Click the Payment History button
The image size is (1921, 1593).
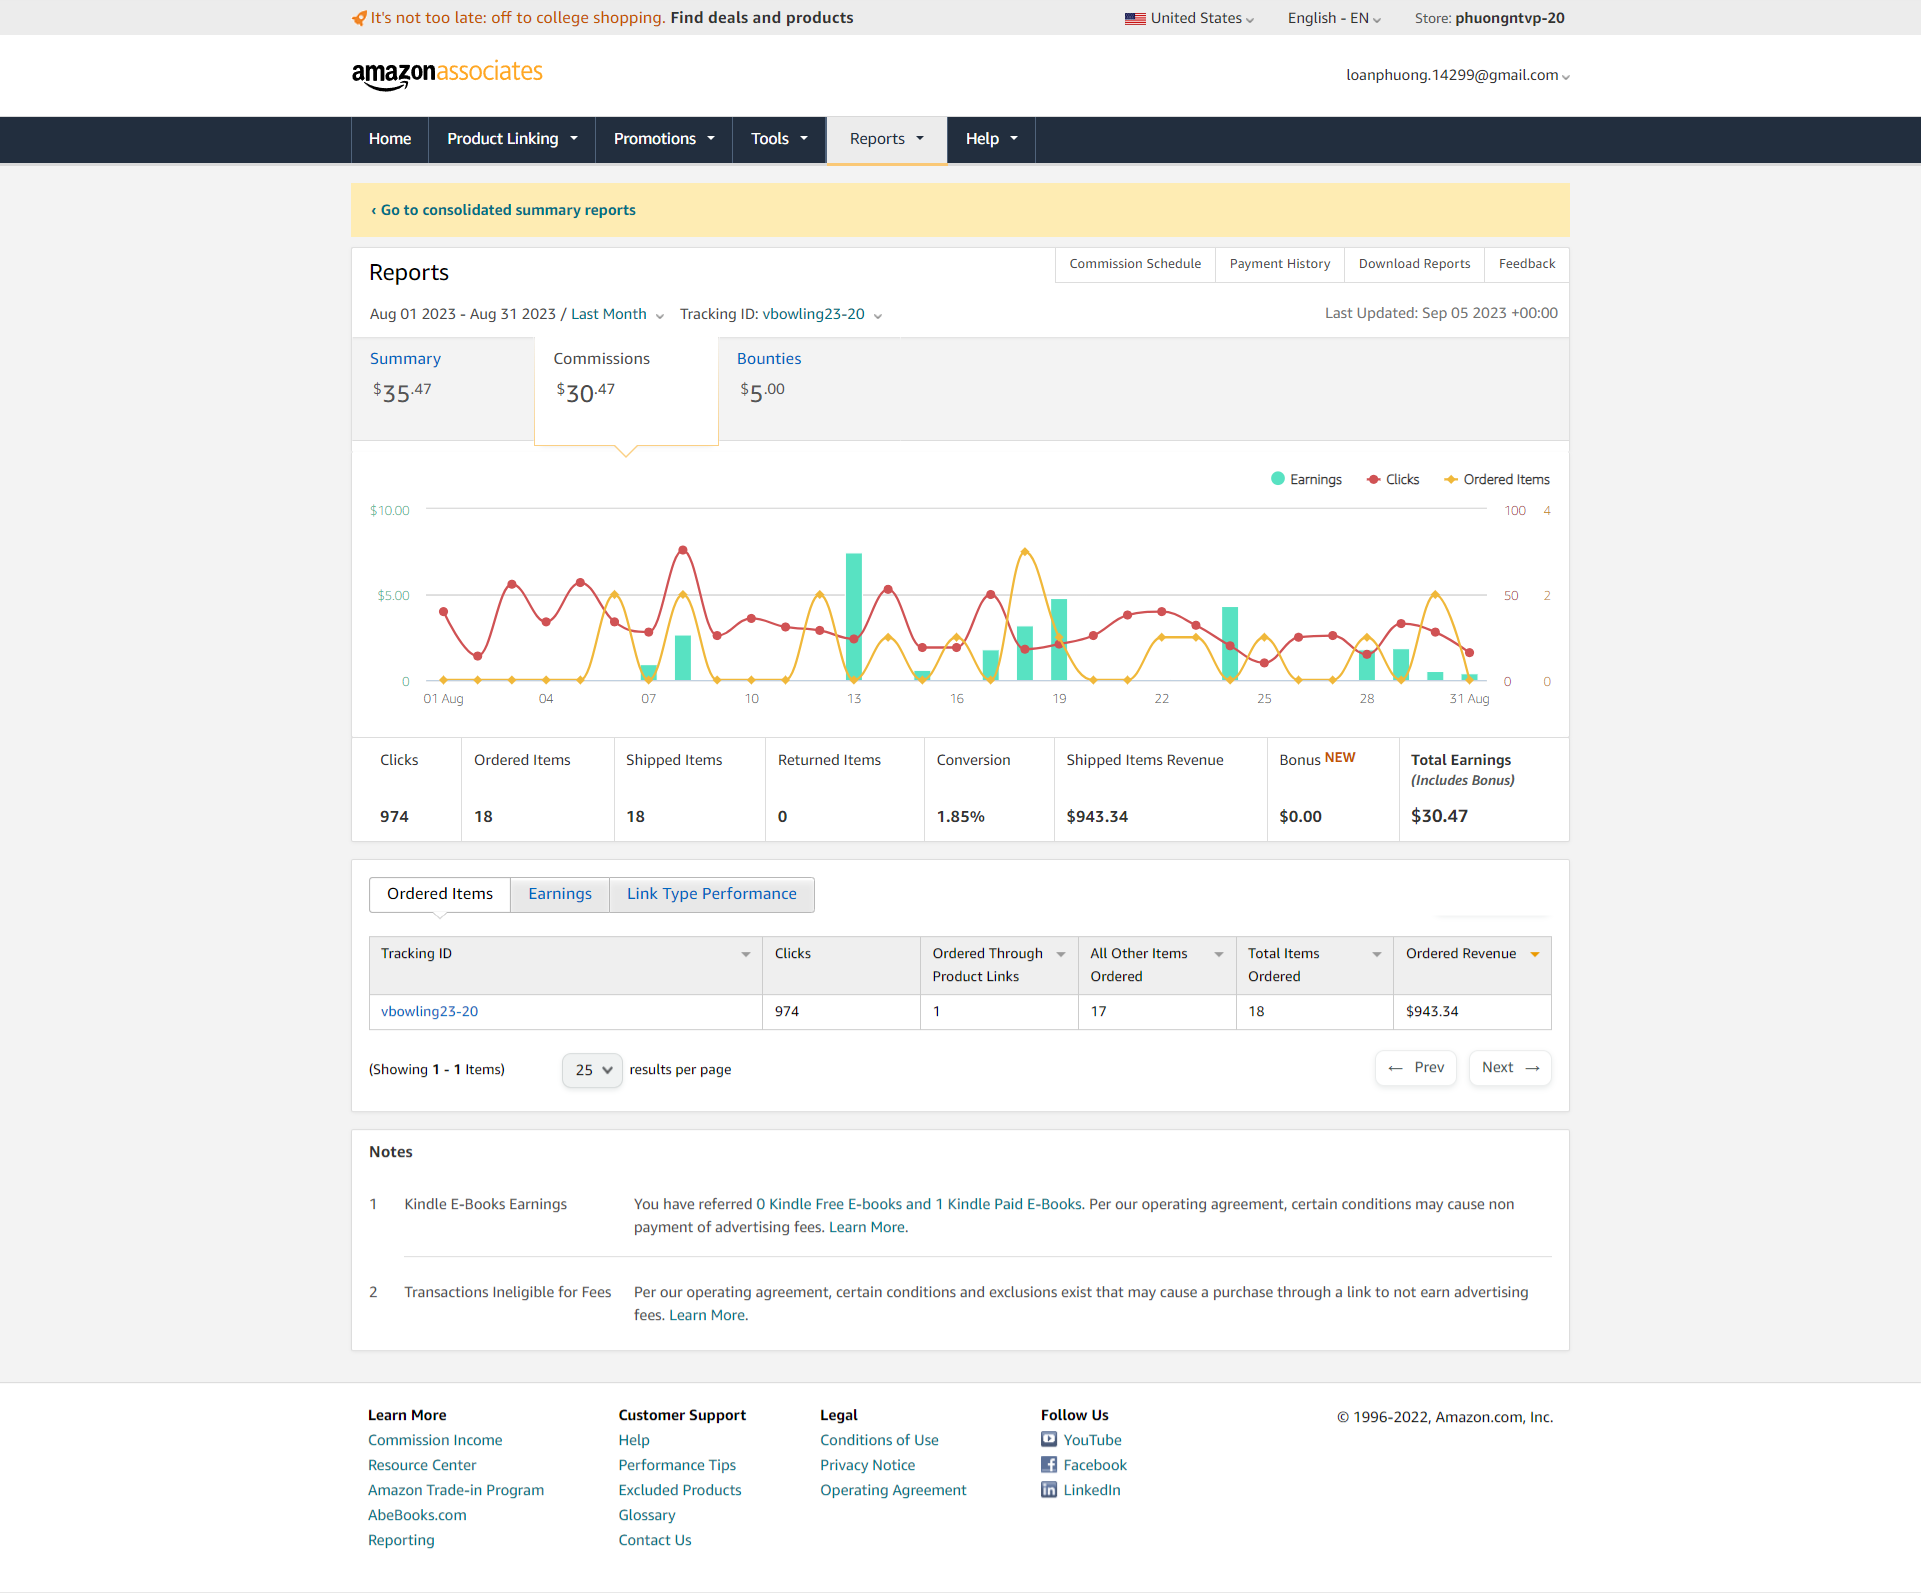tap(1280, 264)
